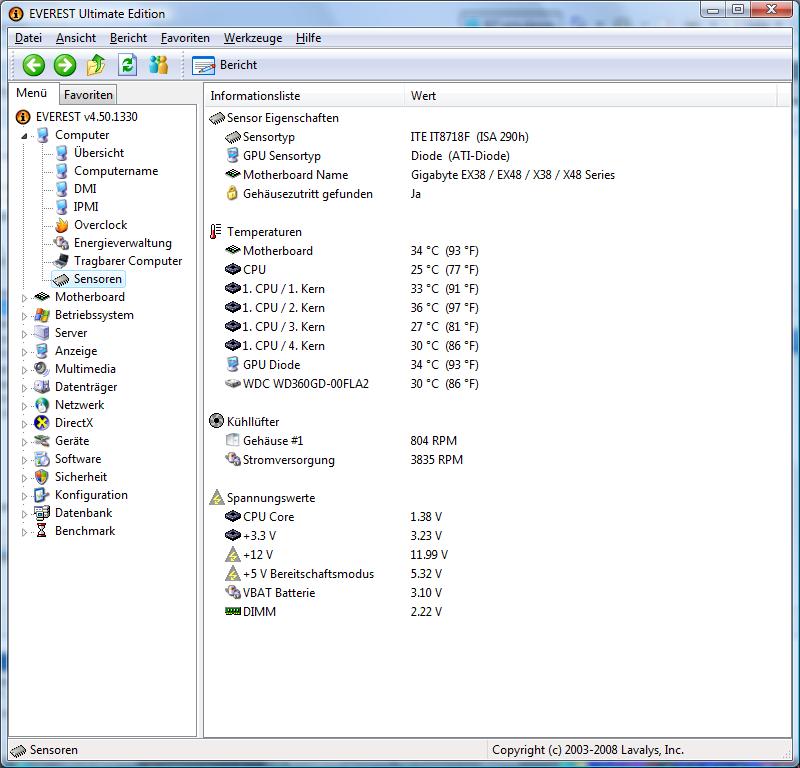This screenshot has width=800, height=768.
Task: Click the Betriebssystem Windows flag icon
Action: click(42, 315)
